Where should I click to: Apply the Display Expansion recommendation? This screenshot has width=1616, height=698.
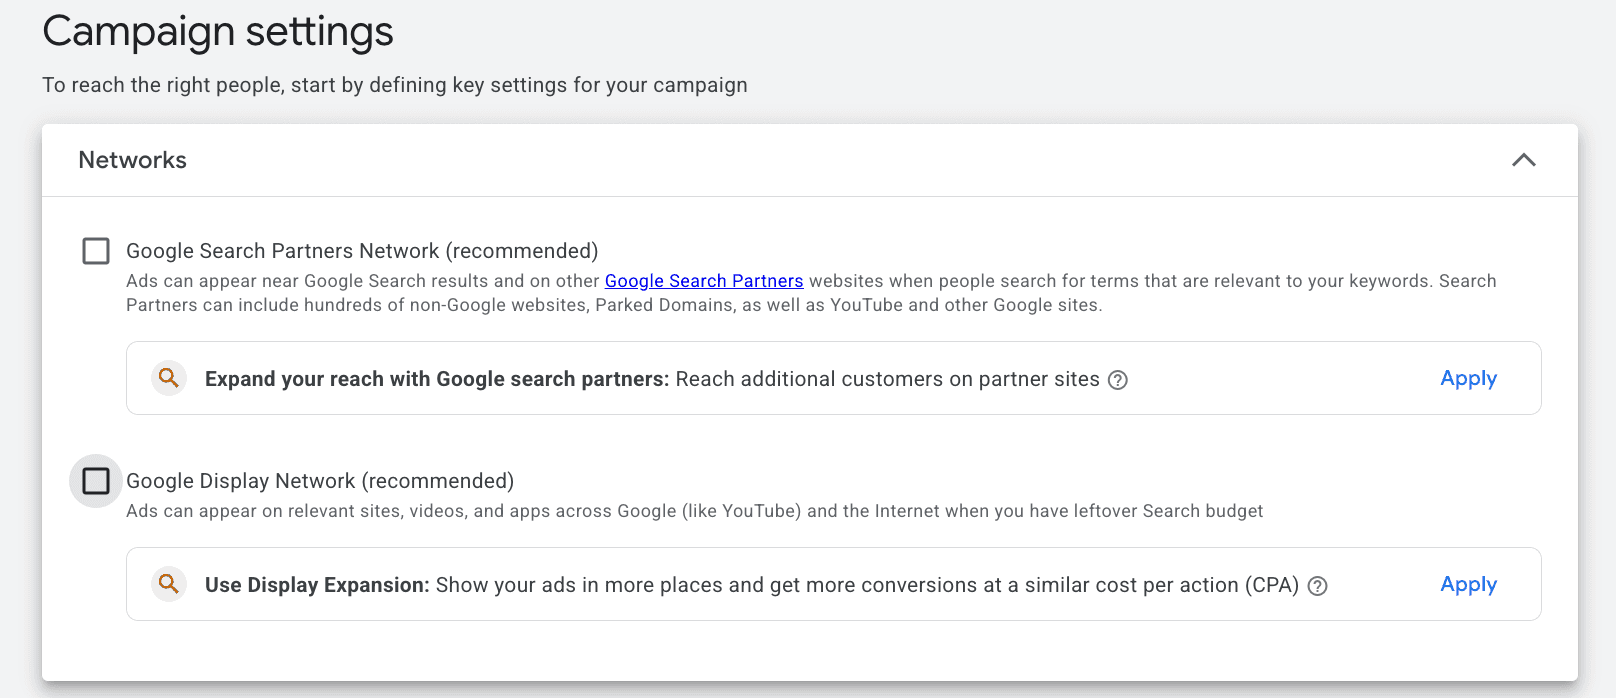click(x=1468, y=584)
